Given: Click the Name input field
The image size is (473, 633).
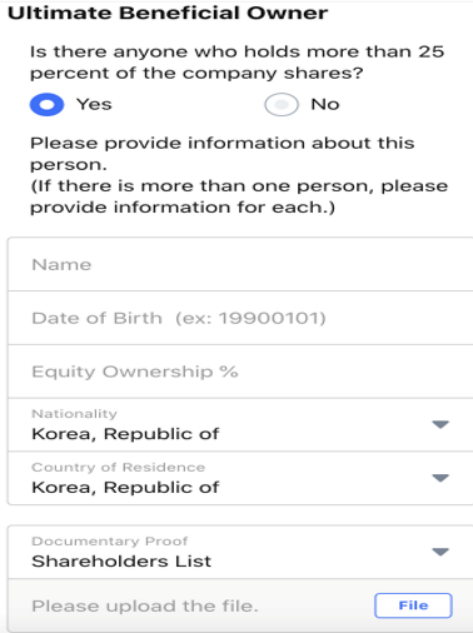Looking at the screenshot, I should (241, 264).
